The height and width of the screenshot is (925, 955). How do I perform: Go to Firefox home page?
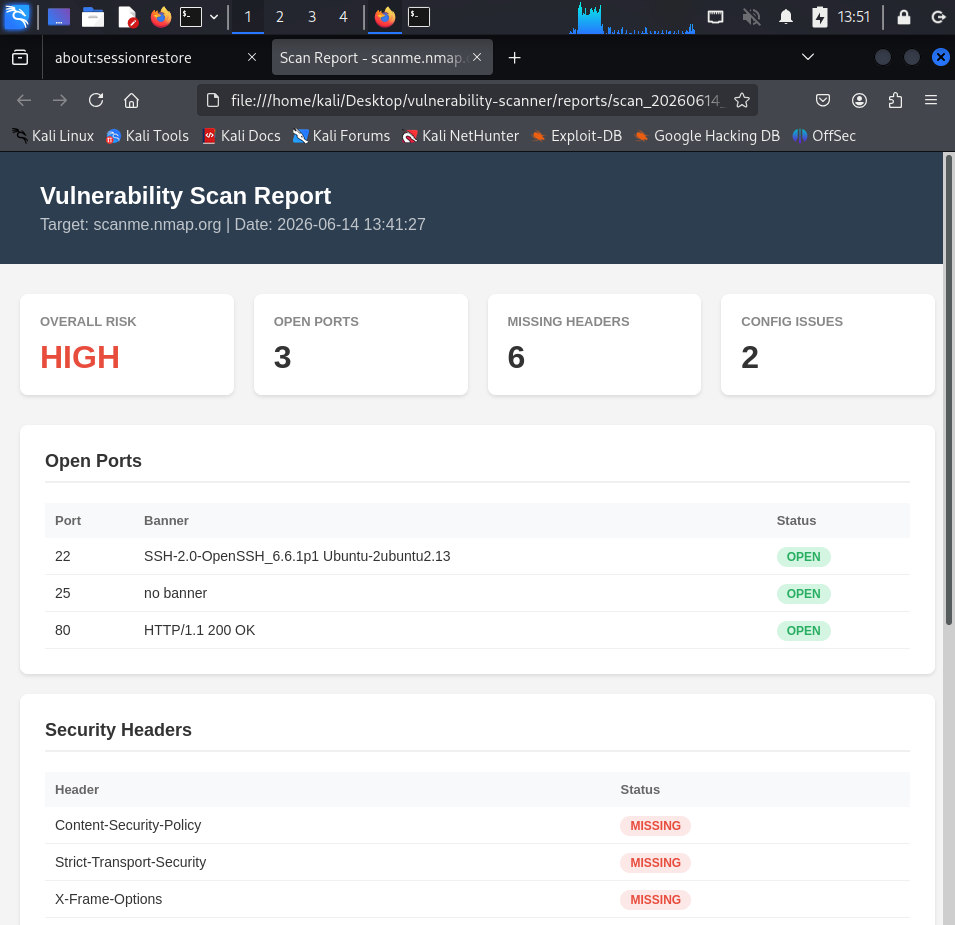point(132,100)
